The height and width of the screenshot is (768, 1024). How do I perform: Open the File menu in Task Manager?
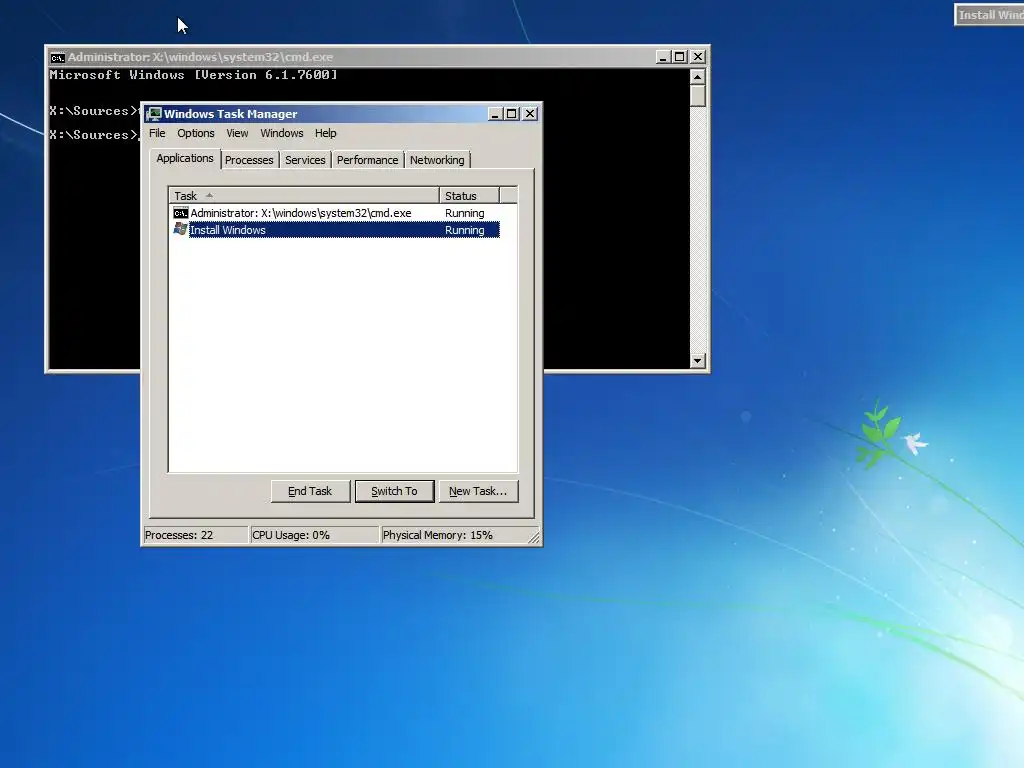(157, 133)
